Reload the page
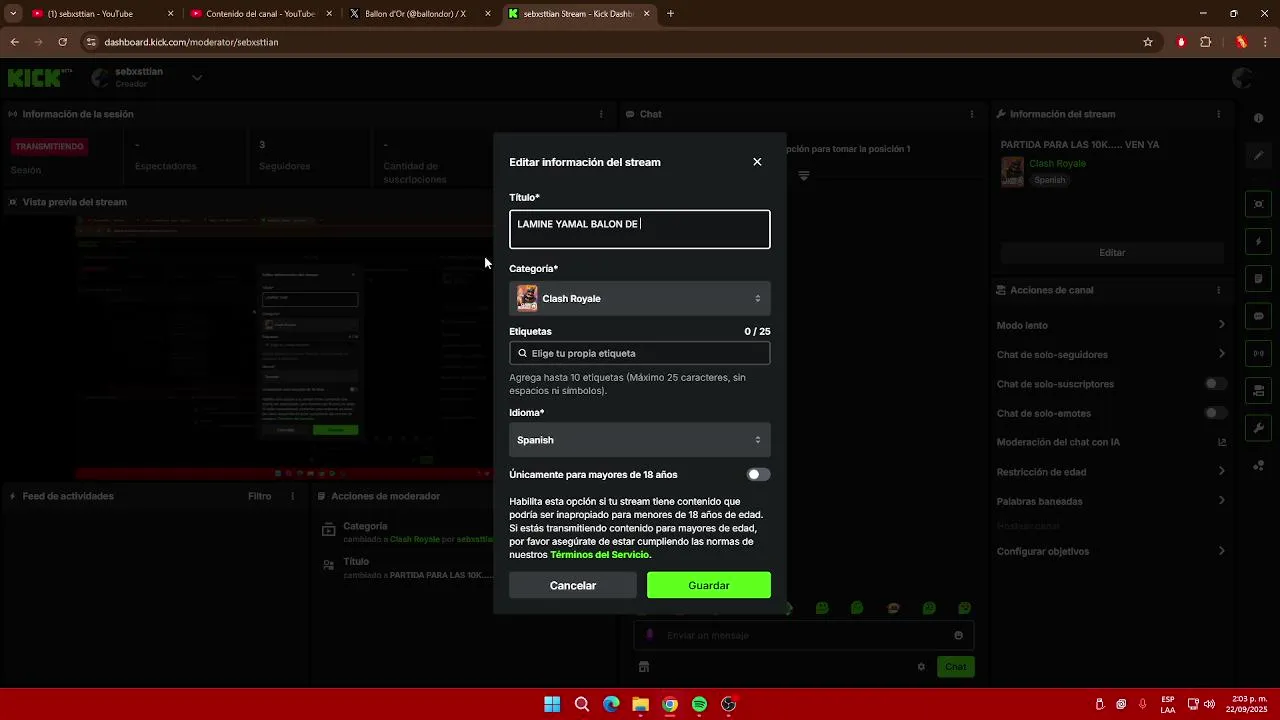The image size is (1280, 720). (x=62, y=42)
